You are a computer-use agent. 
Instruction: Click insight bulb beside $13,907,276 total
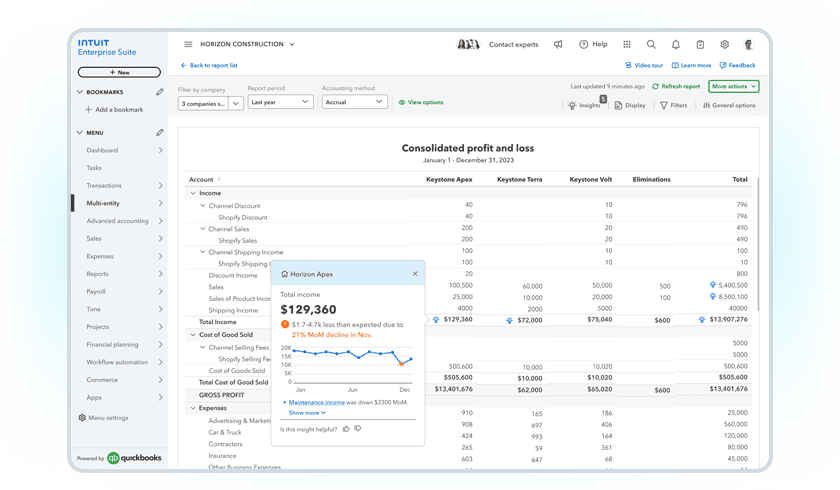(x=701, y=320)
